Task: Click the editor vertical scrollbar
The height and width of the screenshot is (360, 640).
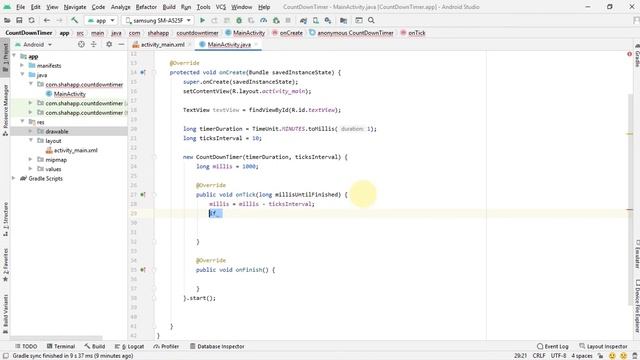Action: 630,200
